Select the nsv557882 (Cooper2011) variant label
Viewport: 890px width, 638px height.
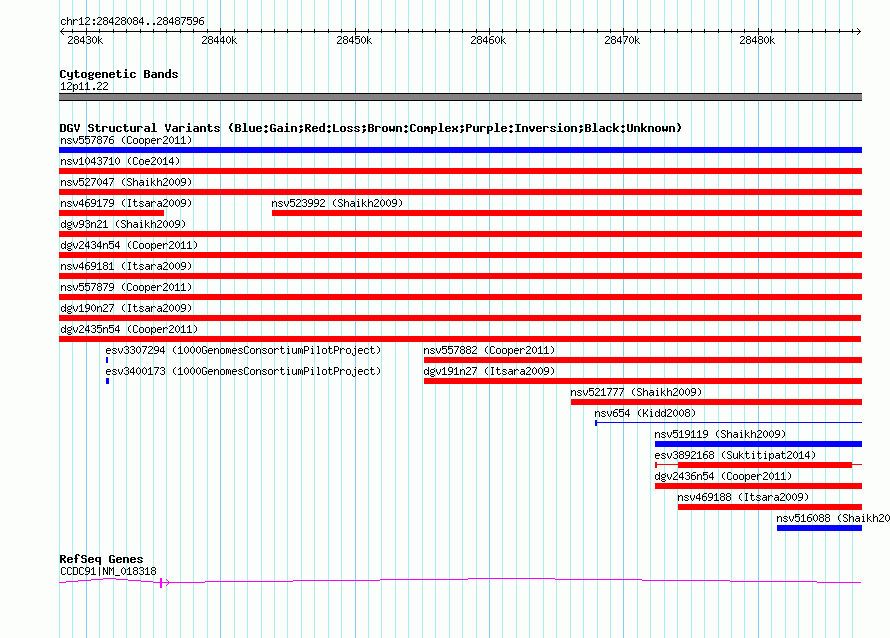(x=489, y=350)
